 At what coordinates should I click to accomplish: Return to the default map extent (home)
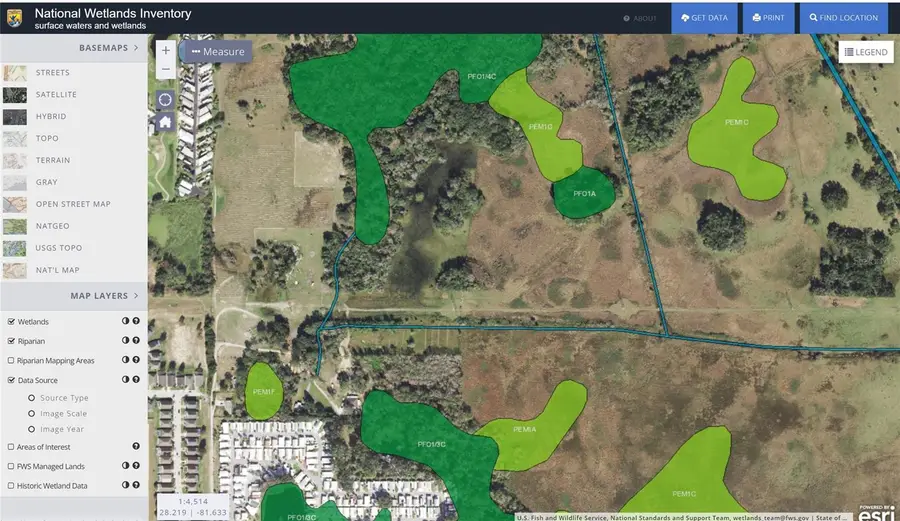(166, 122)
